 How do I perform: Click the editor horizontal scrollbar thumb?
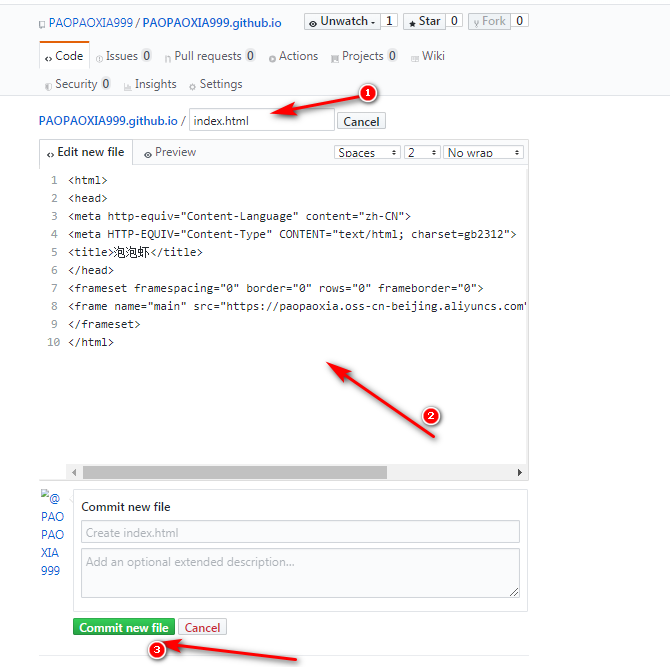pos(235,472)
